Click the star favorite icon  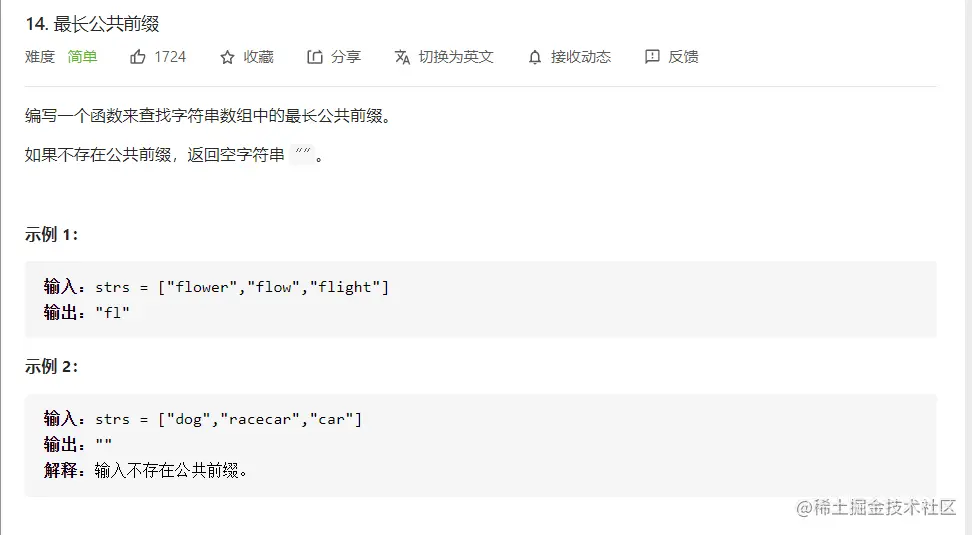227,57
